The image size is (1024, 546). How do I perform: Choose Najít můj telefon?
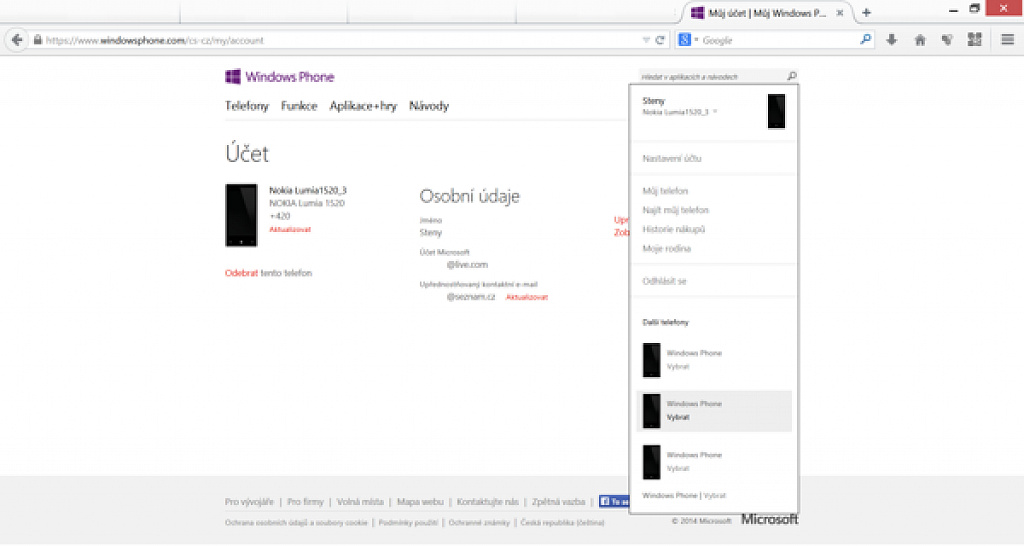pyautogui.click(x=676, y=210)
